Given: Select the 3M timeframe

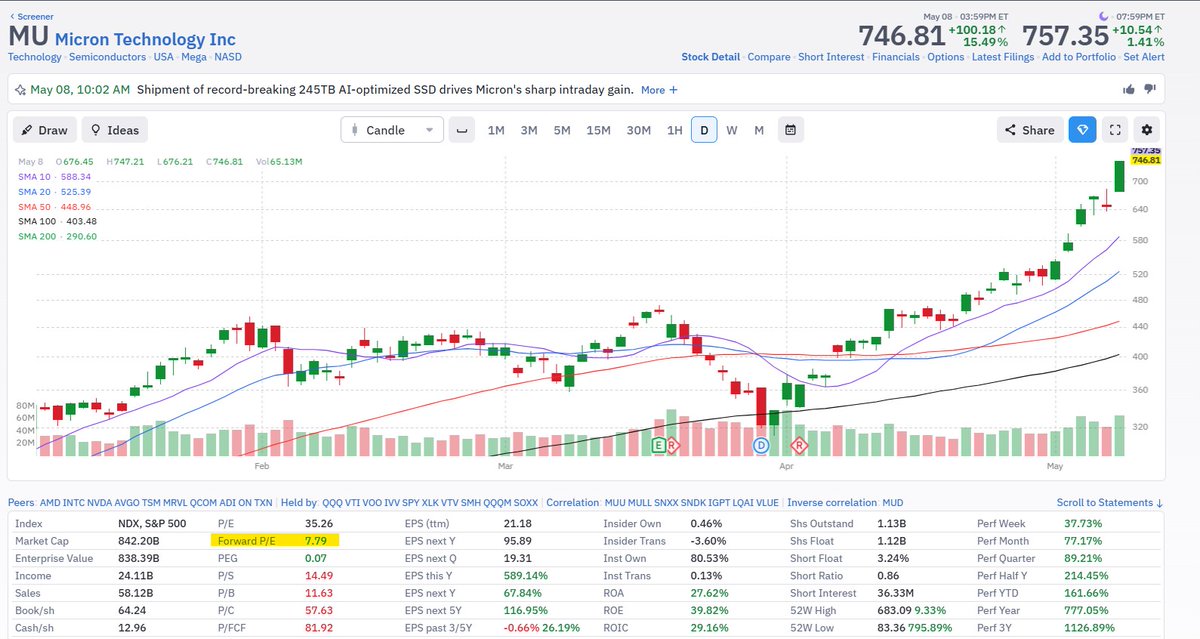Looking at the screenshot, I should pyautogui.click(x=529, y=130).
